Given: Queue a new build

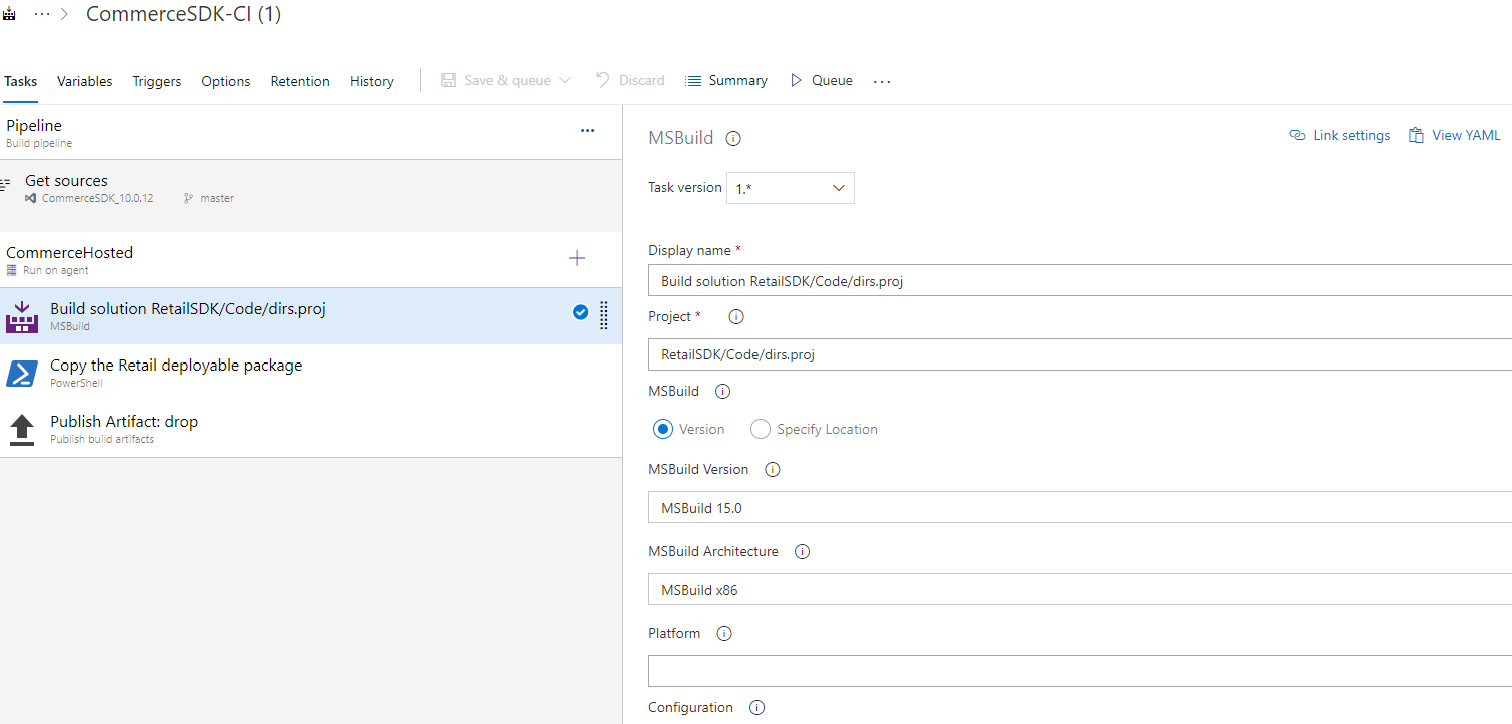Looking at the screenshot, I should coord(821,80).
